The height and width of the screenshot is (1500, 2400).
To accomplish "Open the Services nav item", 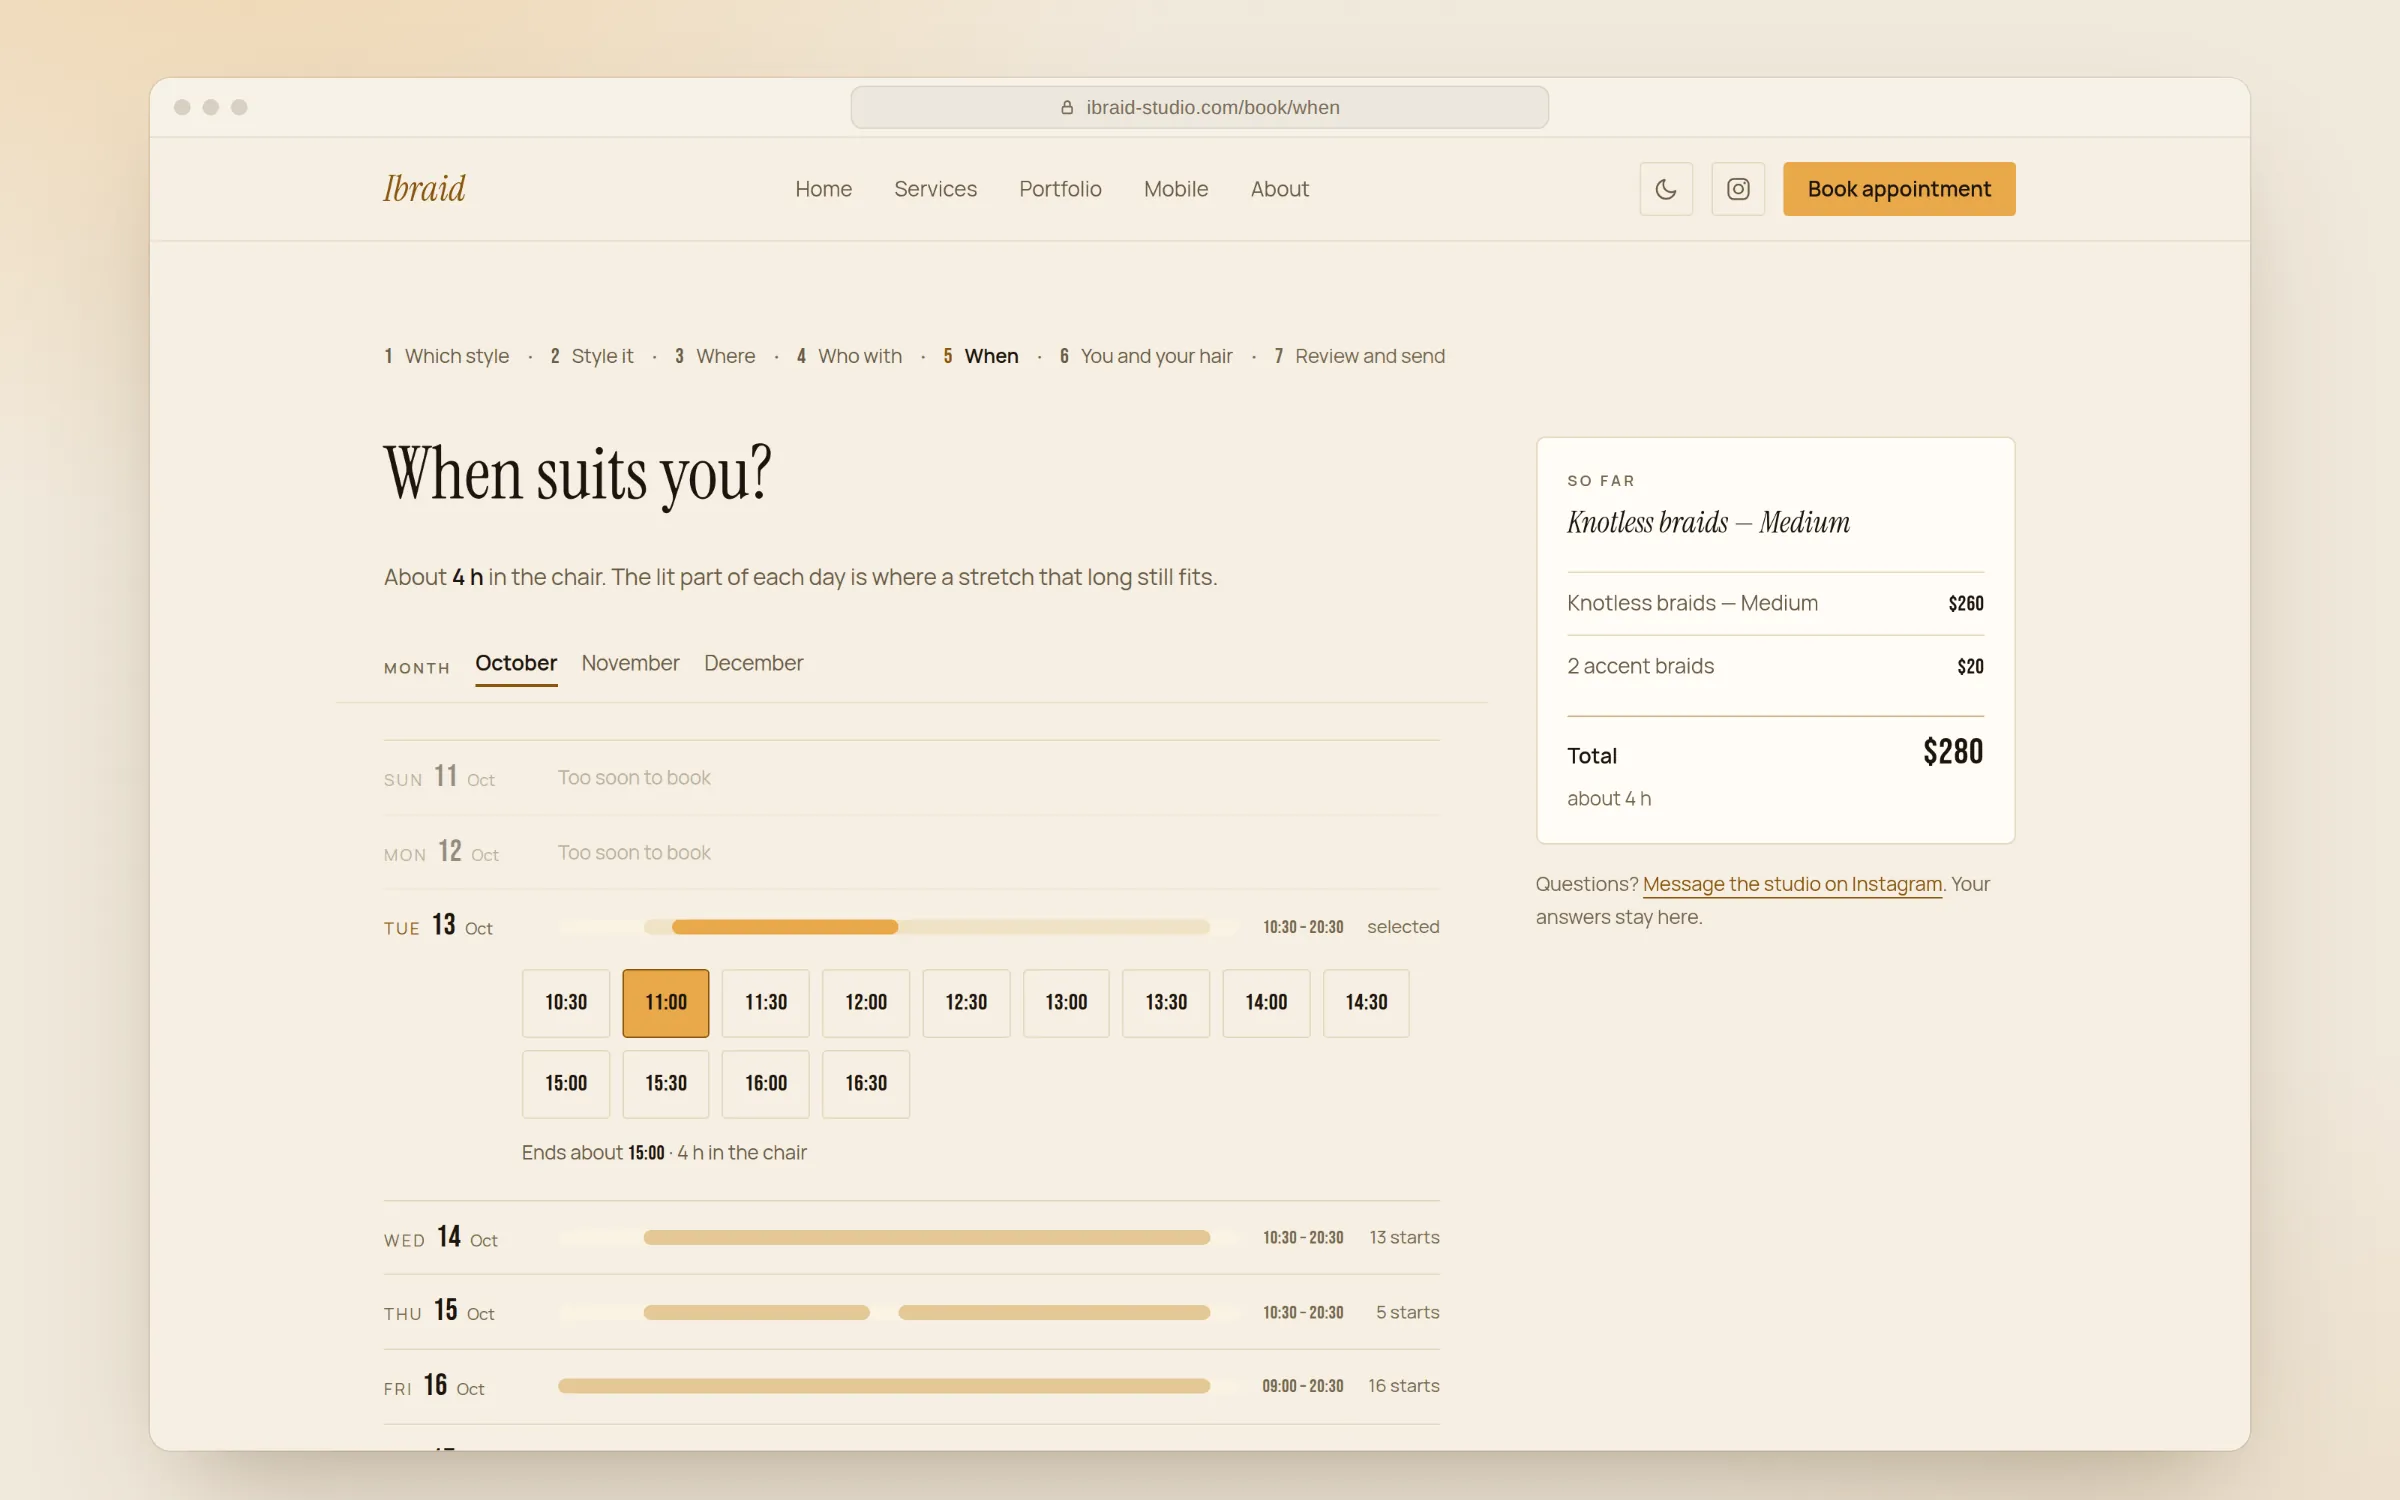I will tap(935, 189).
